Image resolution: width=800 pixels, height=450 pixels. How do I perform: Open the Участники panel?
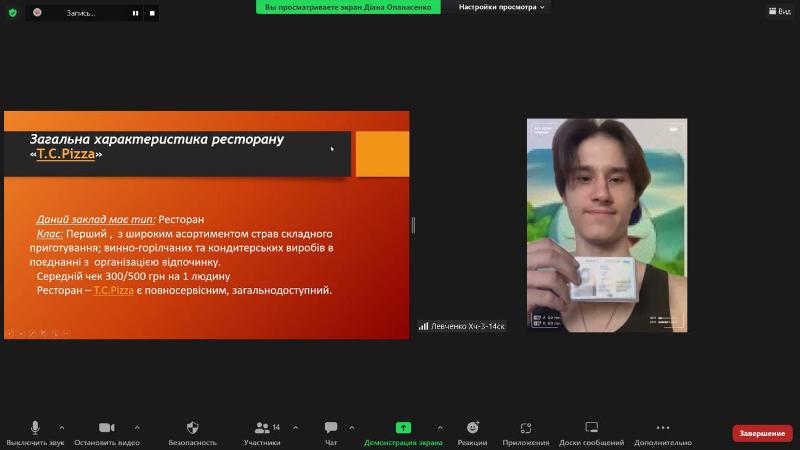coord(262,433)
